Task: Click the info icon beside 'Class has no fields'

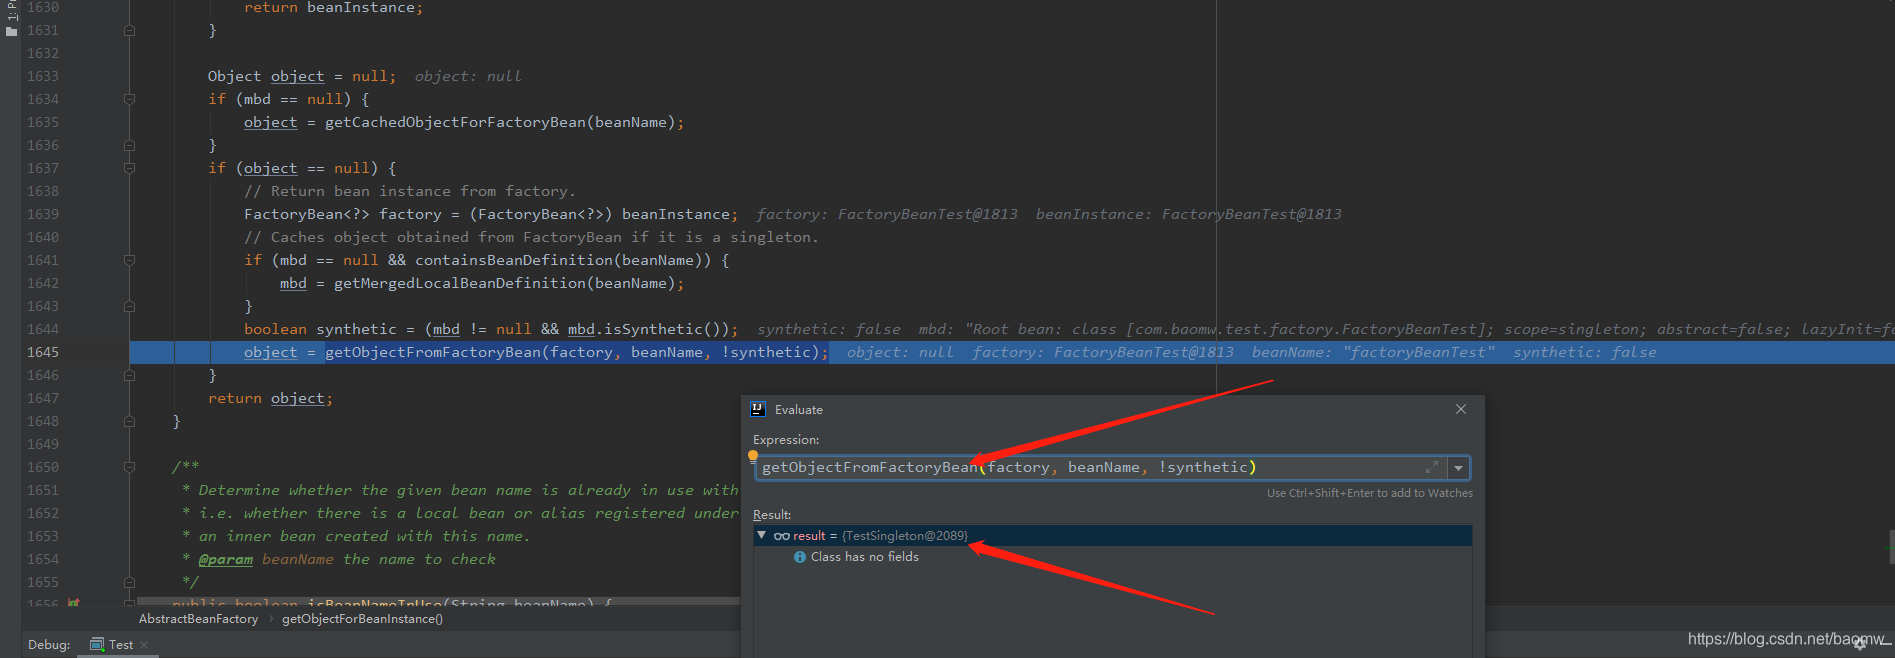Action: [800, 557]
